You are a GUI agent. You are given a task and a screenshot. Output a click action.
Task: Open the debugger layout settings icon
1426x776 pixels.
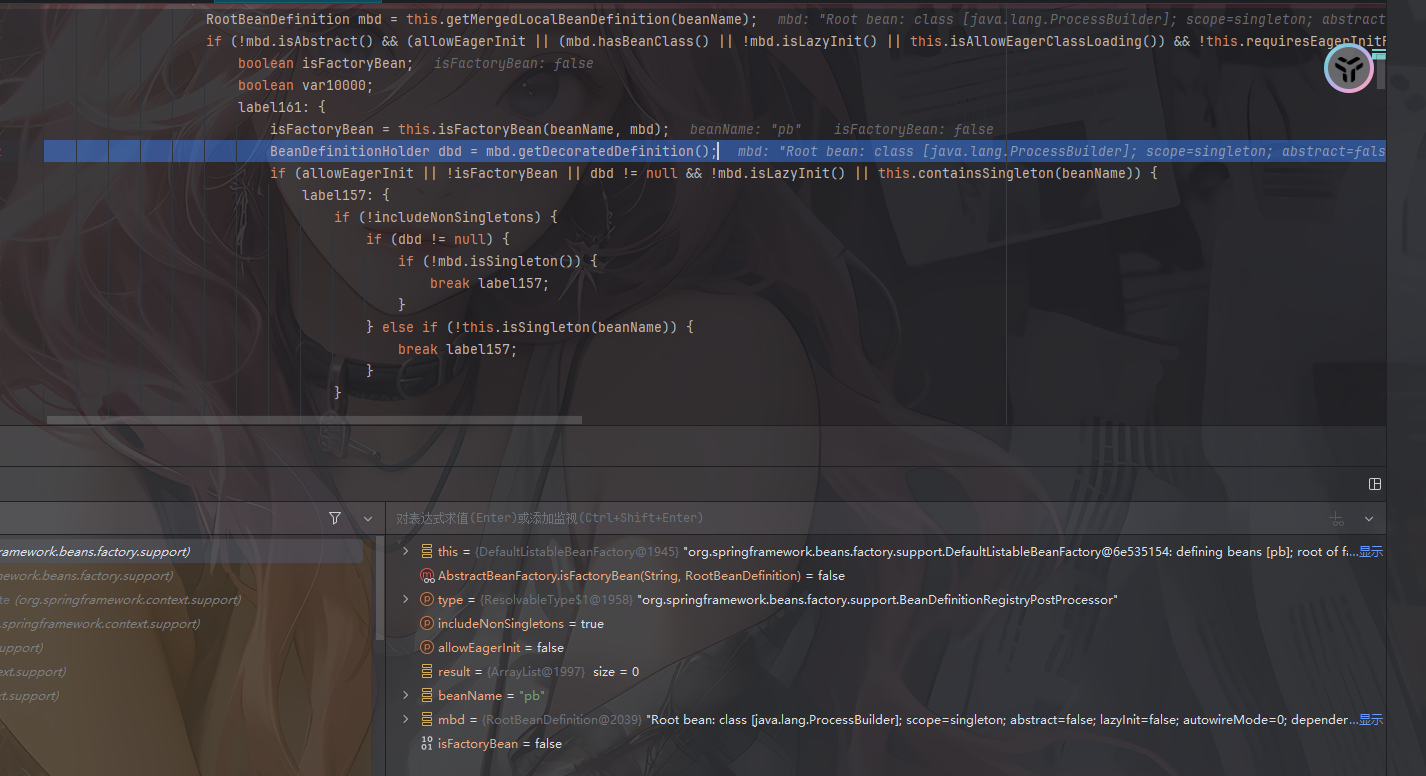[1375, 484]
